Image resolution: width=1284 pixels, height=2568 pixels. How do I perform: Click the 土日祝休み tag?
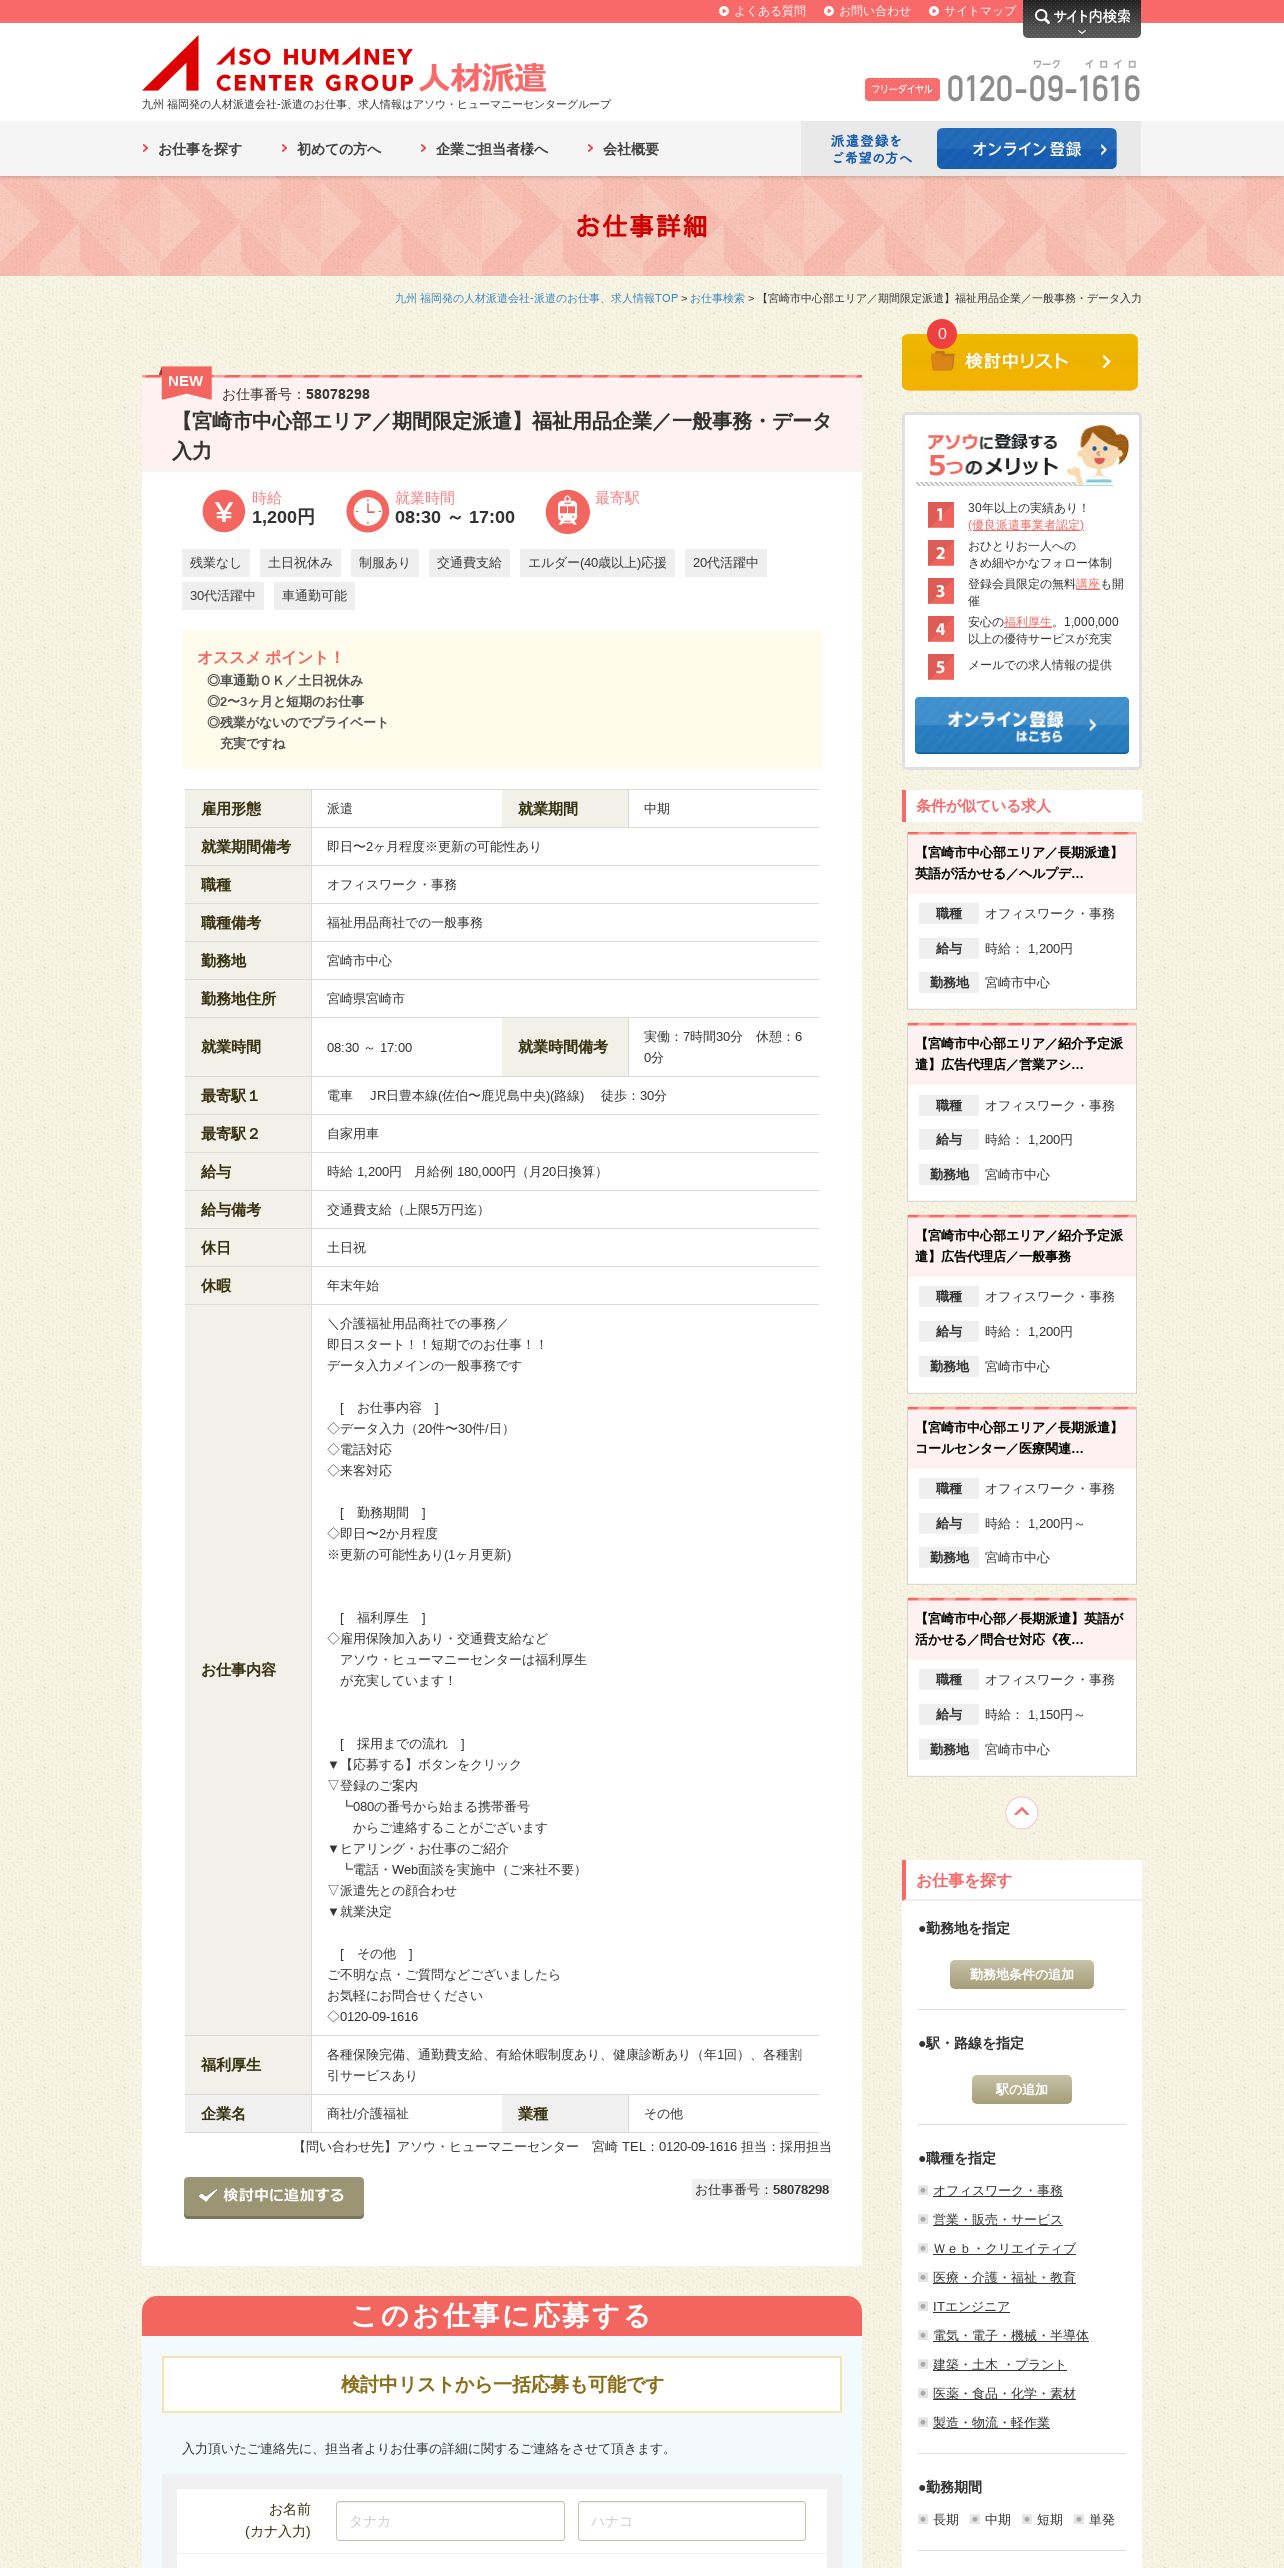click(300, 563)
